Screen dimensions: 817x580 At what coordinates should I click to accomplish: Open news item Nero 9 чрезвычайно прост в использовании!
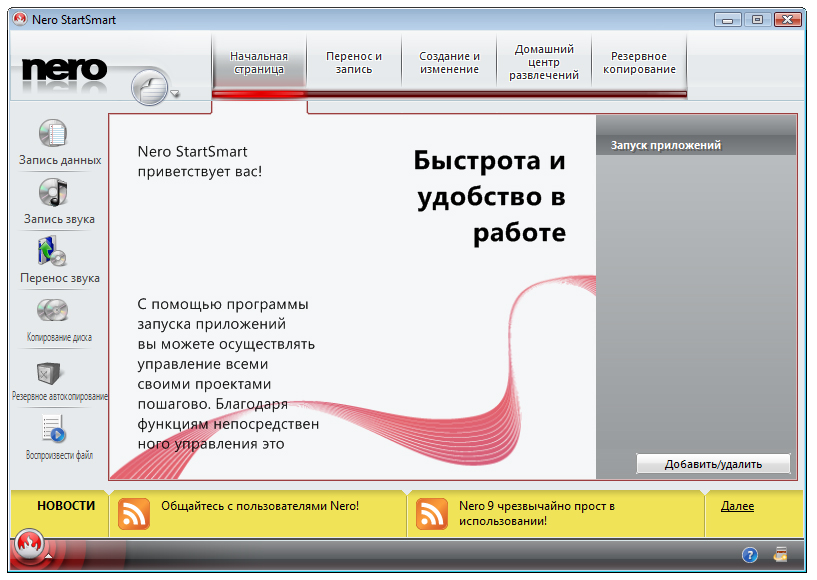click(x=537, y=513)
